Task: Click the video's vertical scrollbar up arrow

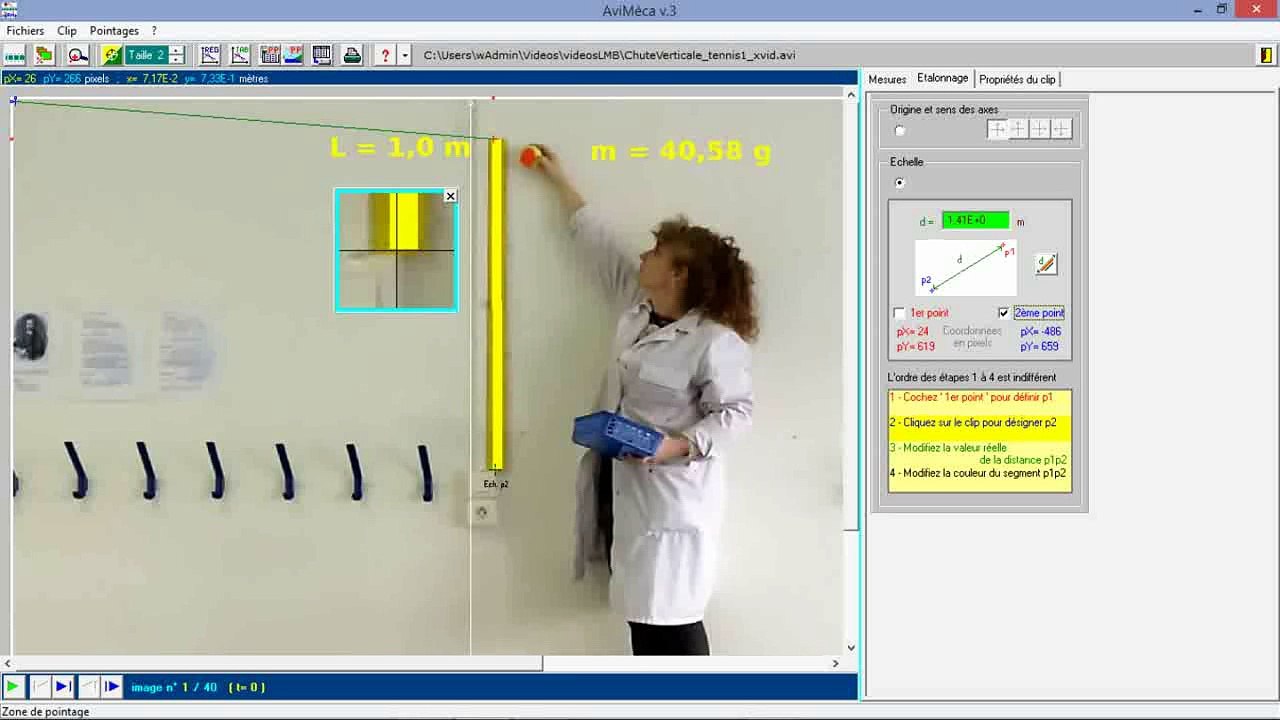Action: point(851,95)
